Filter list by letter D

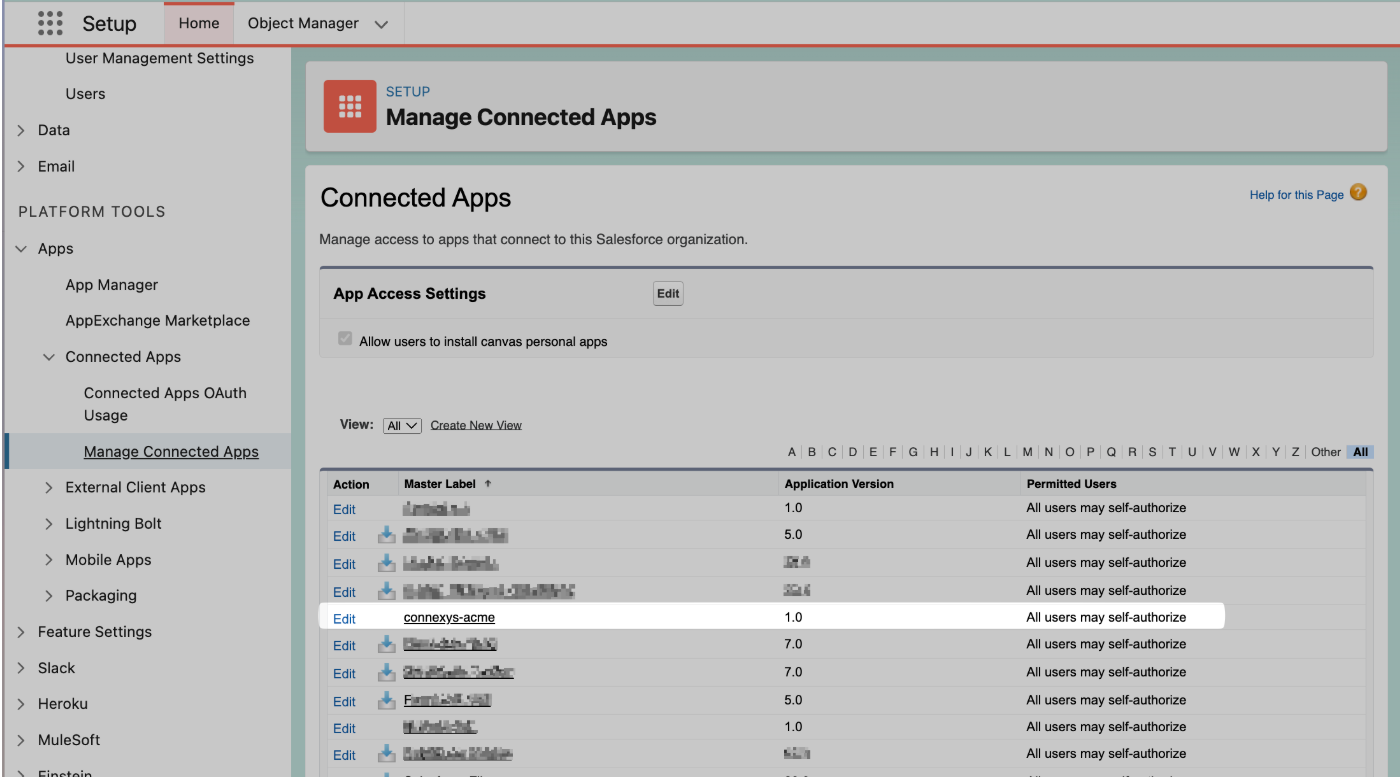pos(853,452)
